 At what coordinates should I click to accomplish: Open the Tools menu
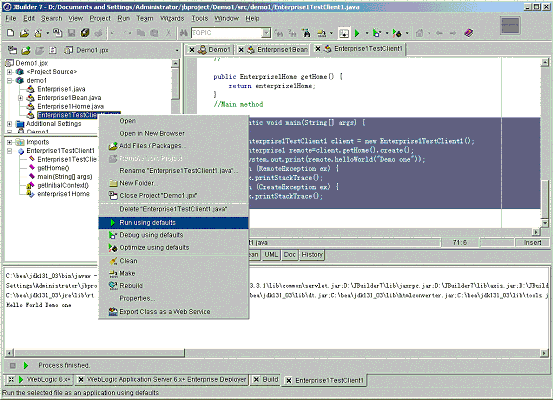click(200, 18)
